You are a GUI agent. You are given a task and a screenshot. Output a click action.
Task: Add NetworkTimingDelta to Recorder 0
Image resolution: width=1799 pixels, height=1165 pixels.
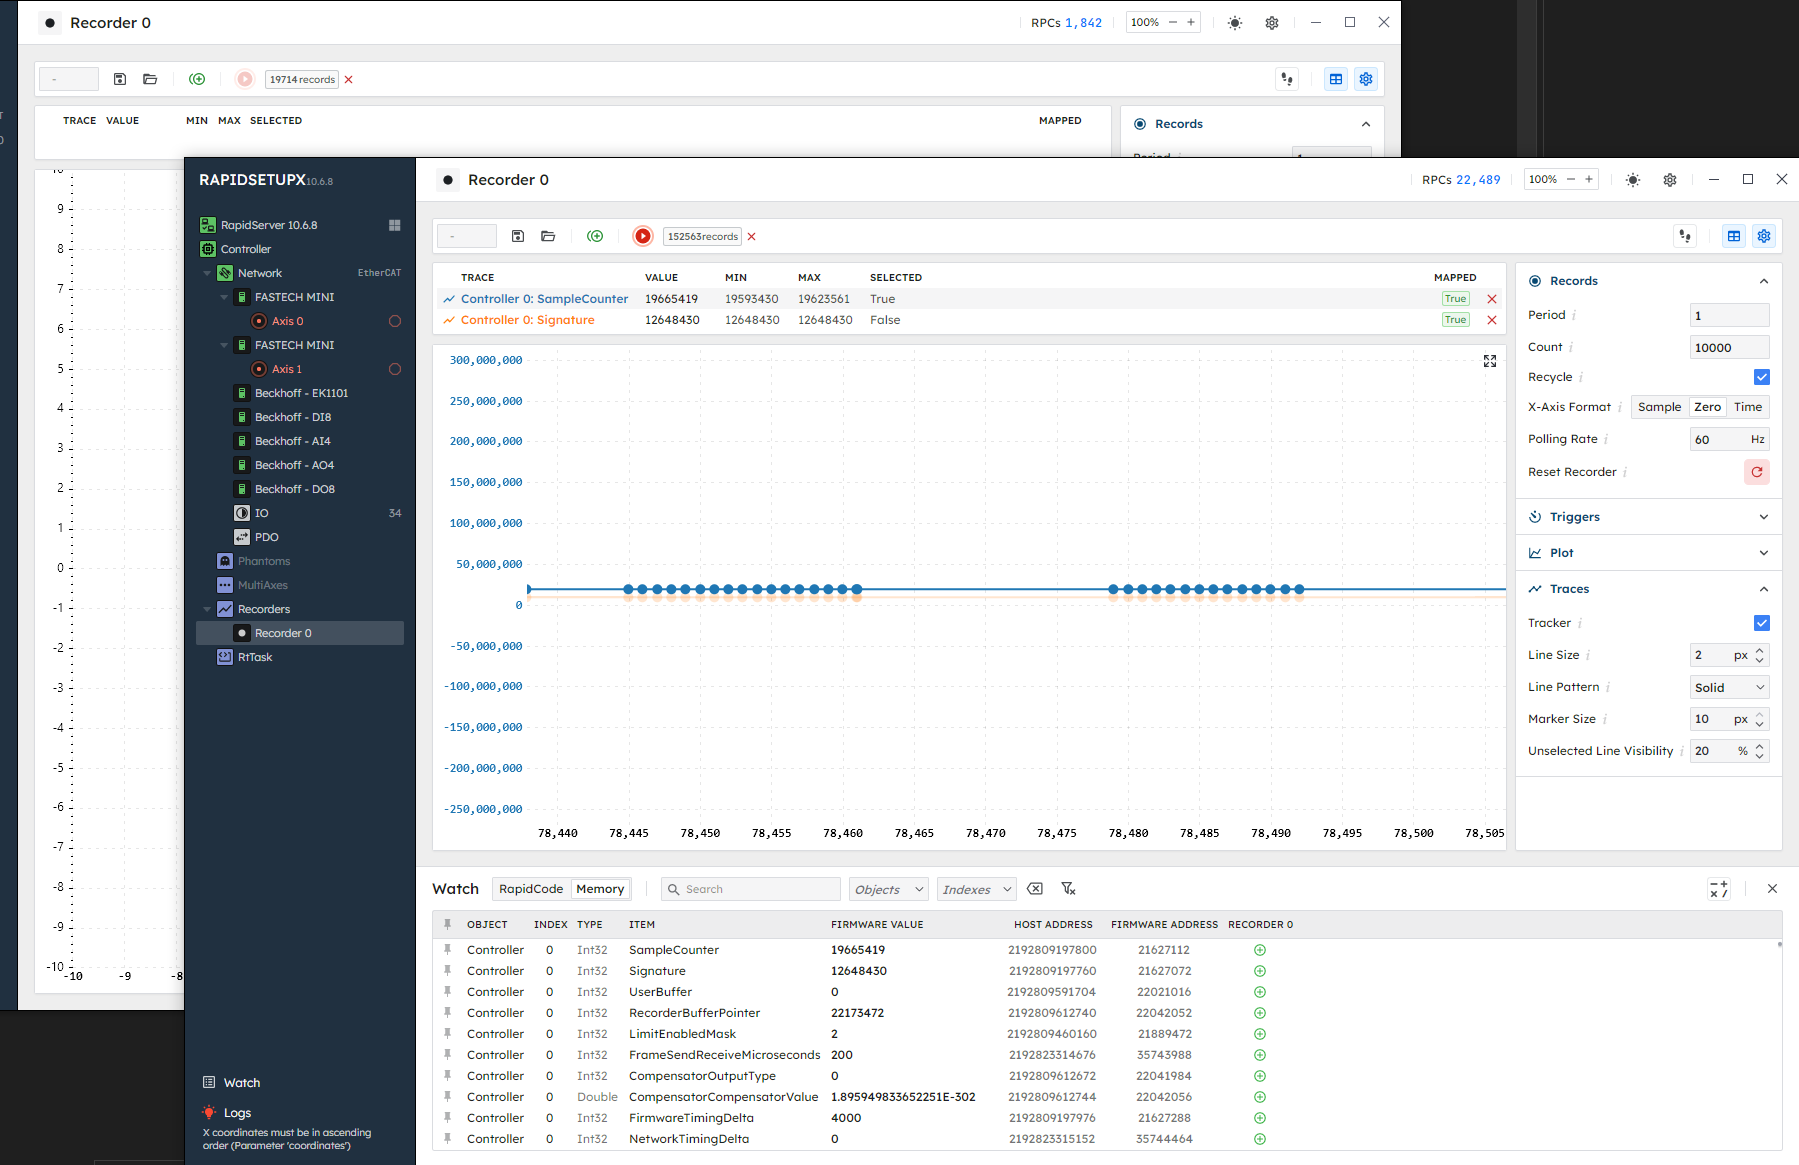pos(1260,1139)
